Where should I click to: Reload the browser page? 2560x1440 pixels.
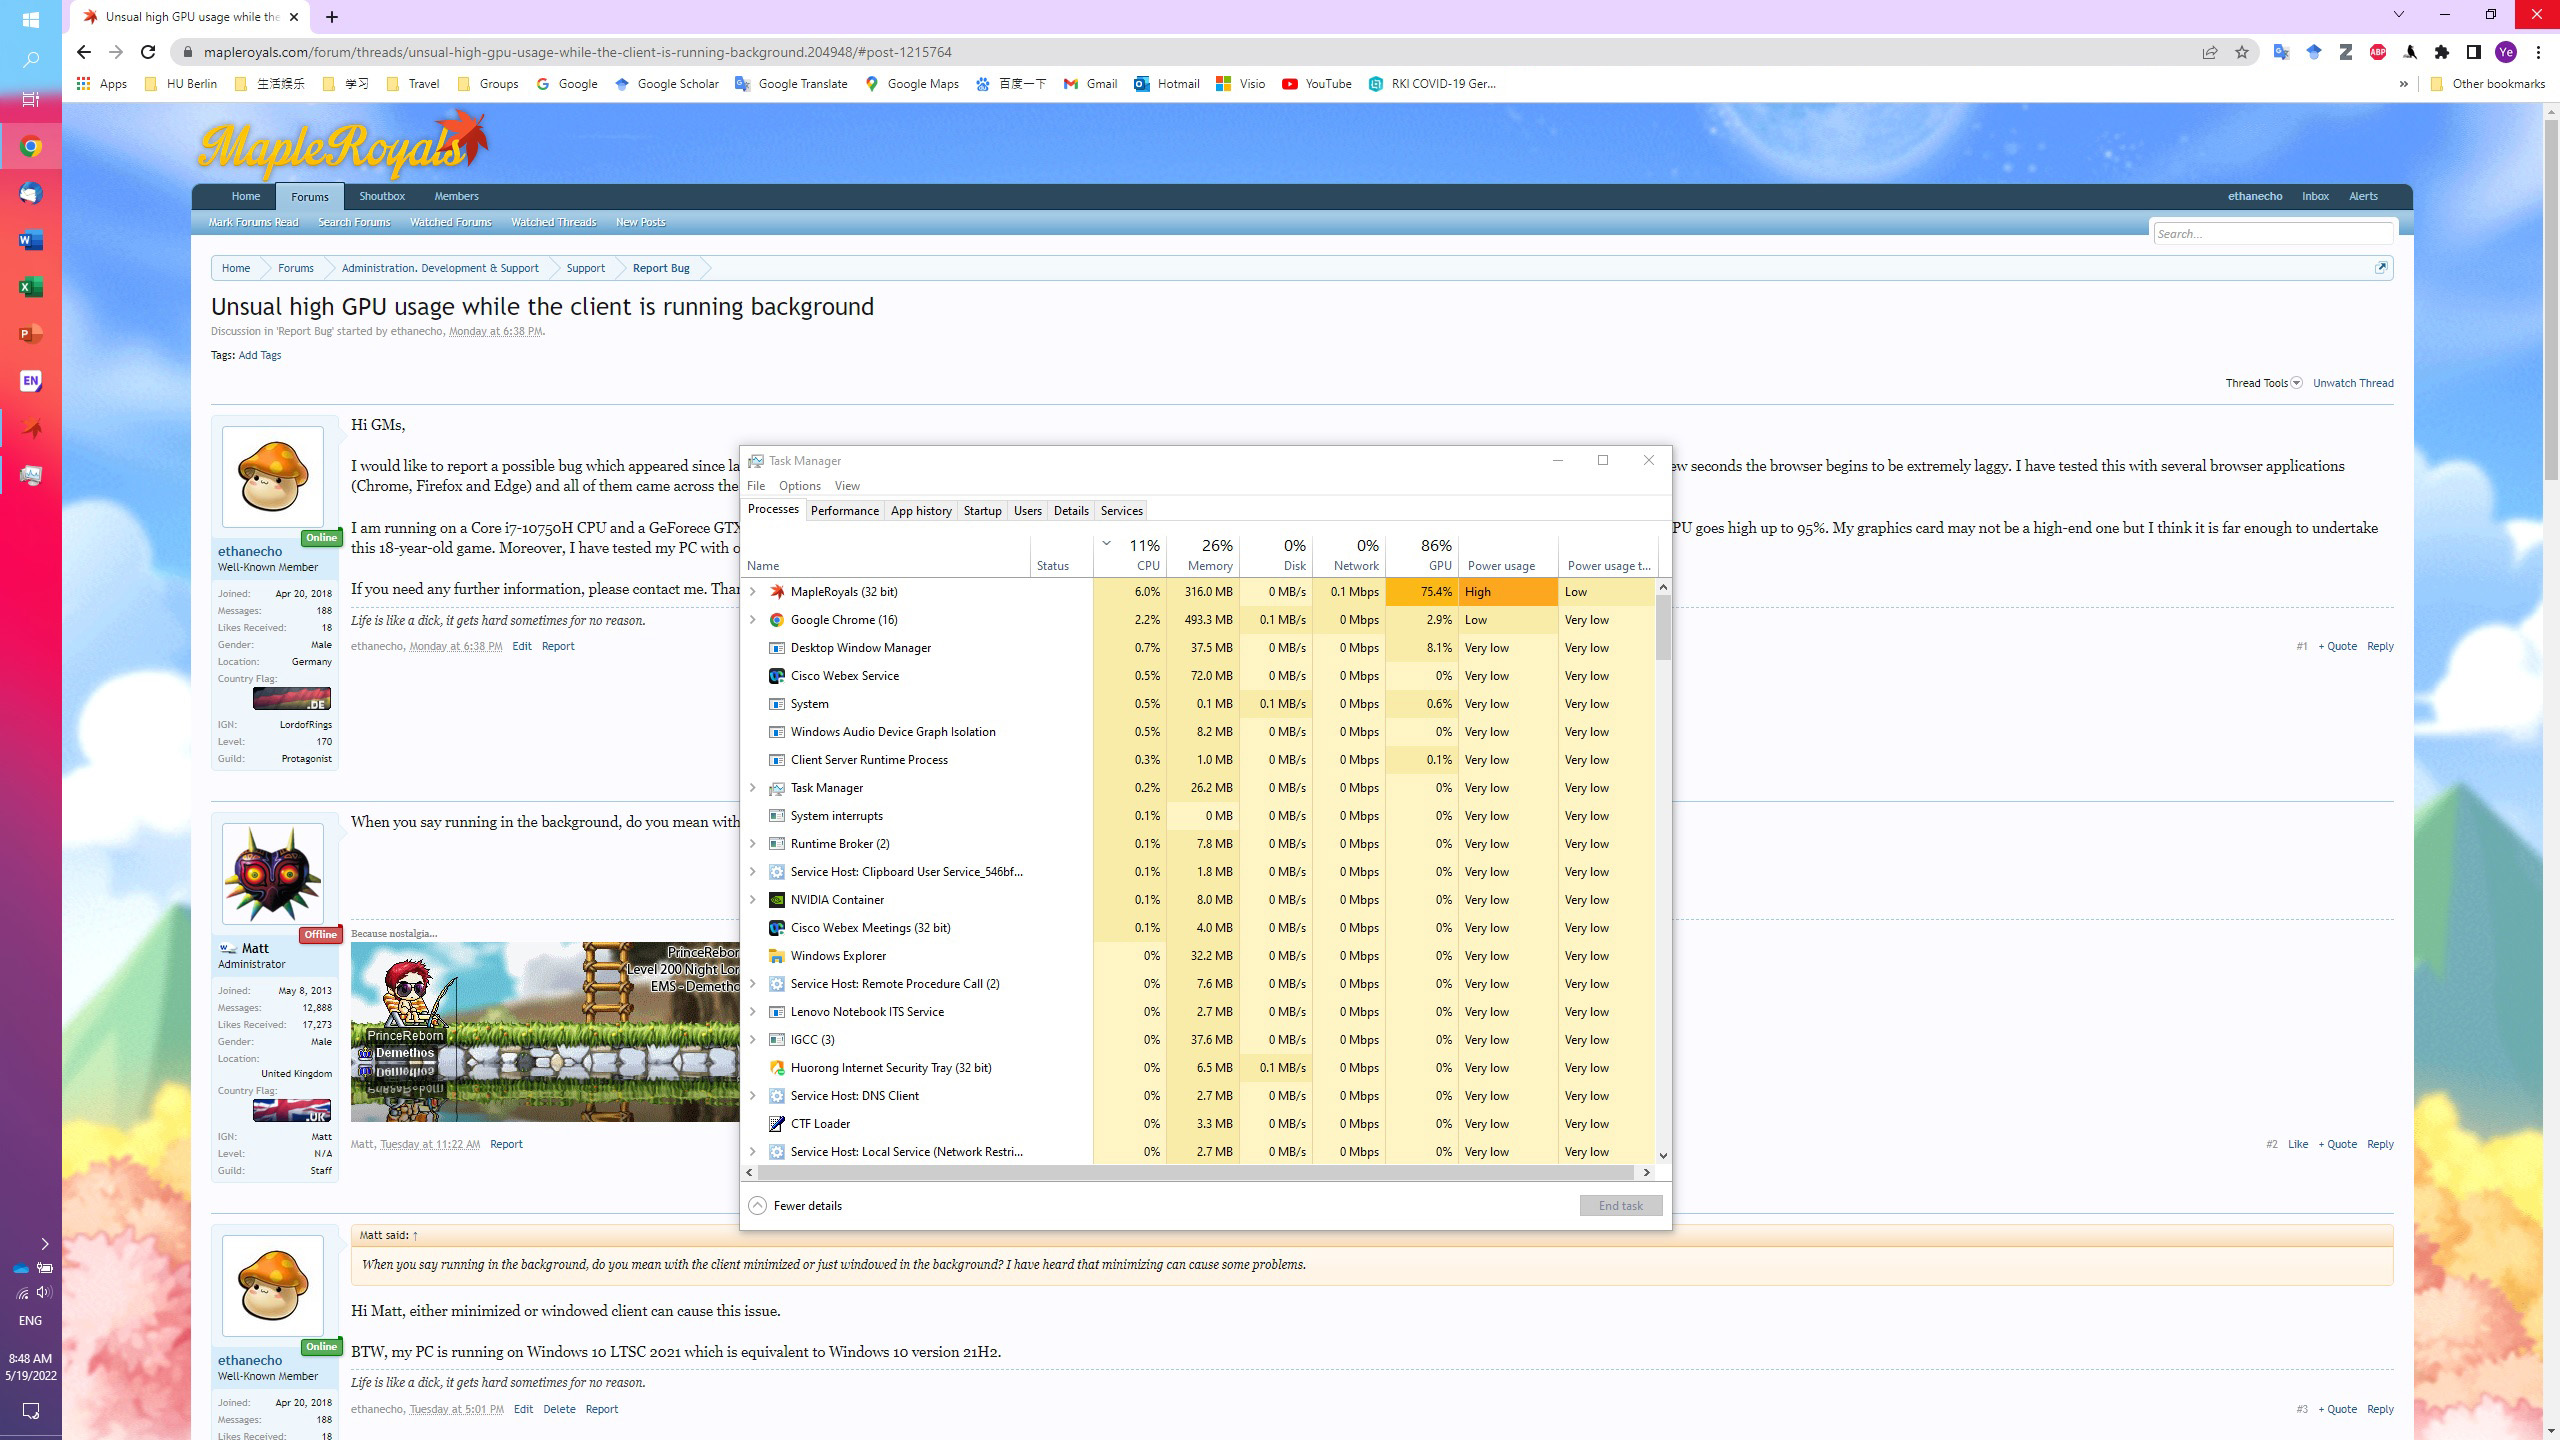[x=148, y=52]
